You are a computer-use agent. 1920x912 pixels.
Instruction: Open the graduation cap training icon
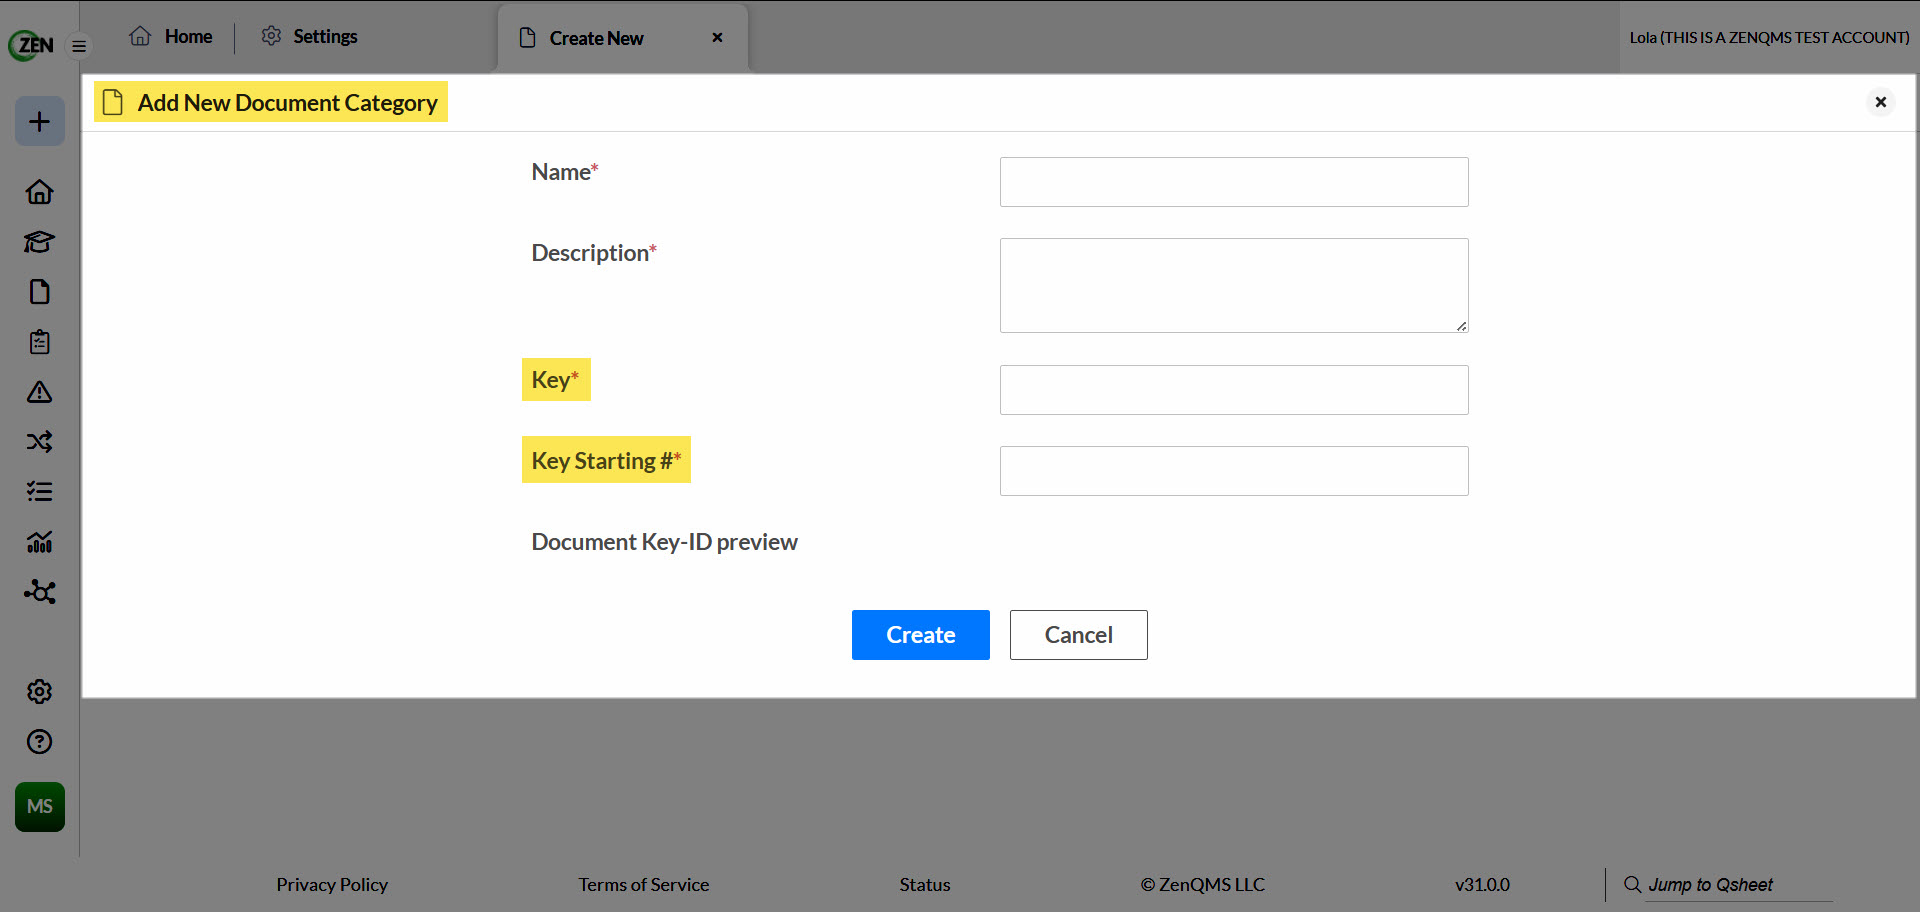pos(40,241)
